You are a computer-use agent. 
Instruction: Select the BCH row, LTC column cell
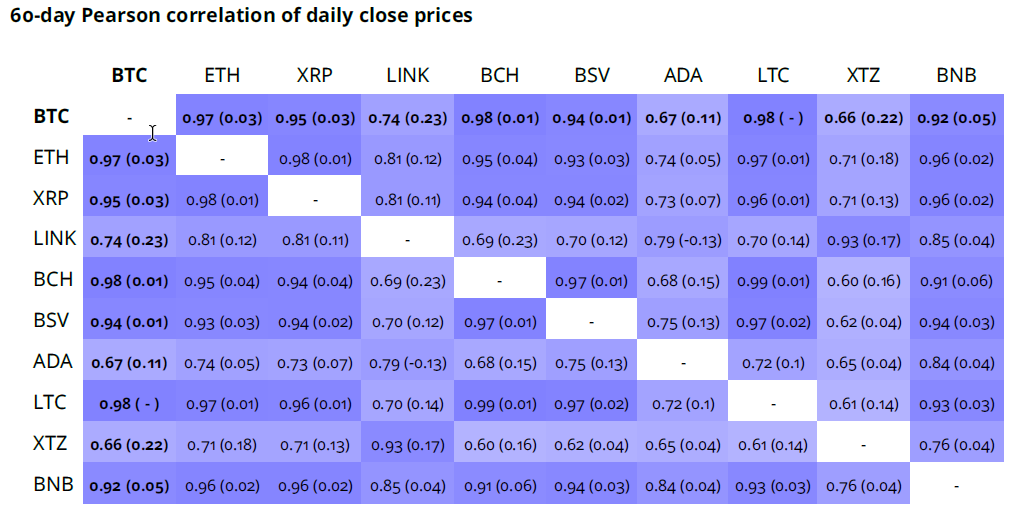pyautogui.click(x=773, y=281)
